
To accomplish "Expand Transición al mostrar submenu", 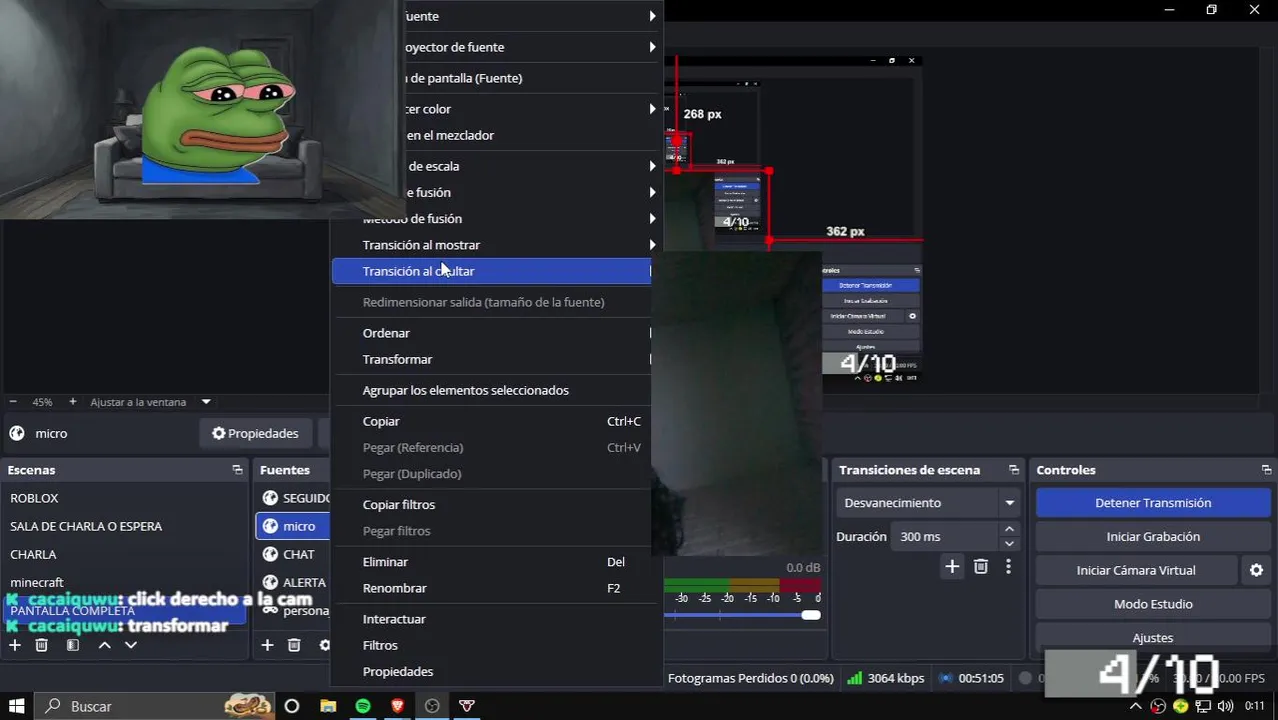I will (x=652, y=245).
